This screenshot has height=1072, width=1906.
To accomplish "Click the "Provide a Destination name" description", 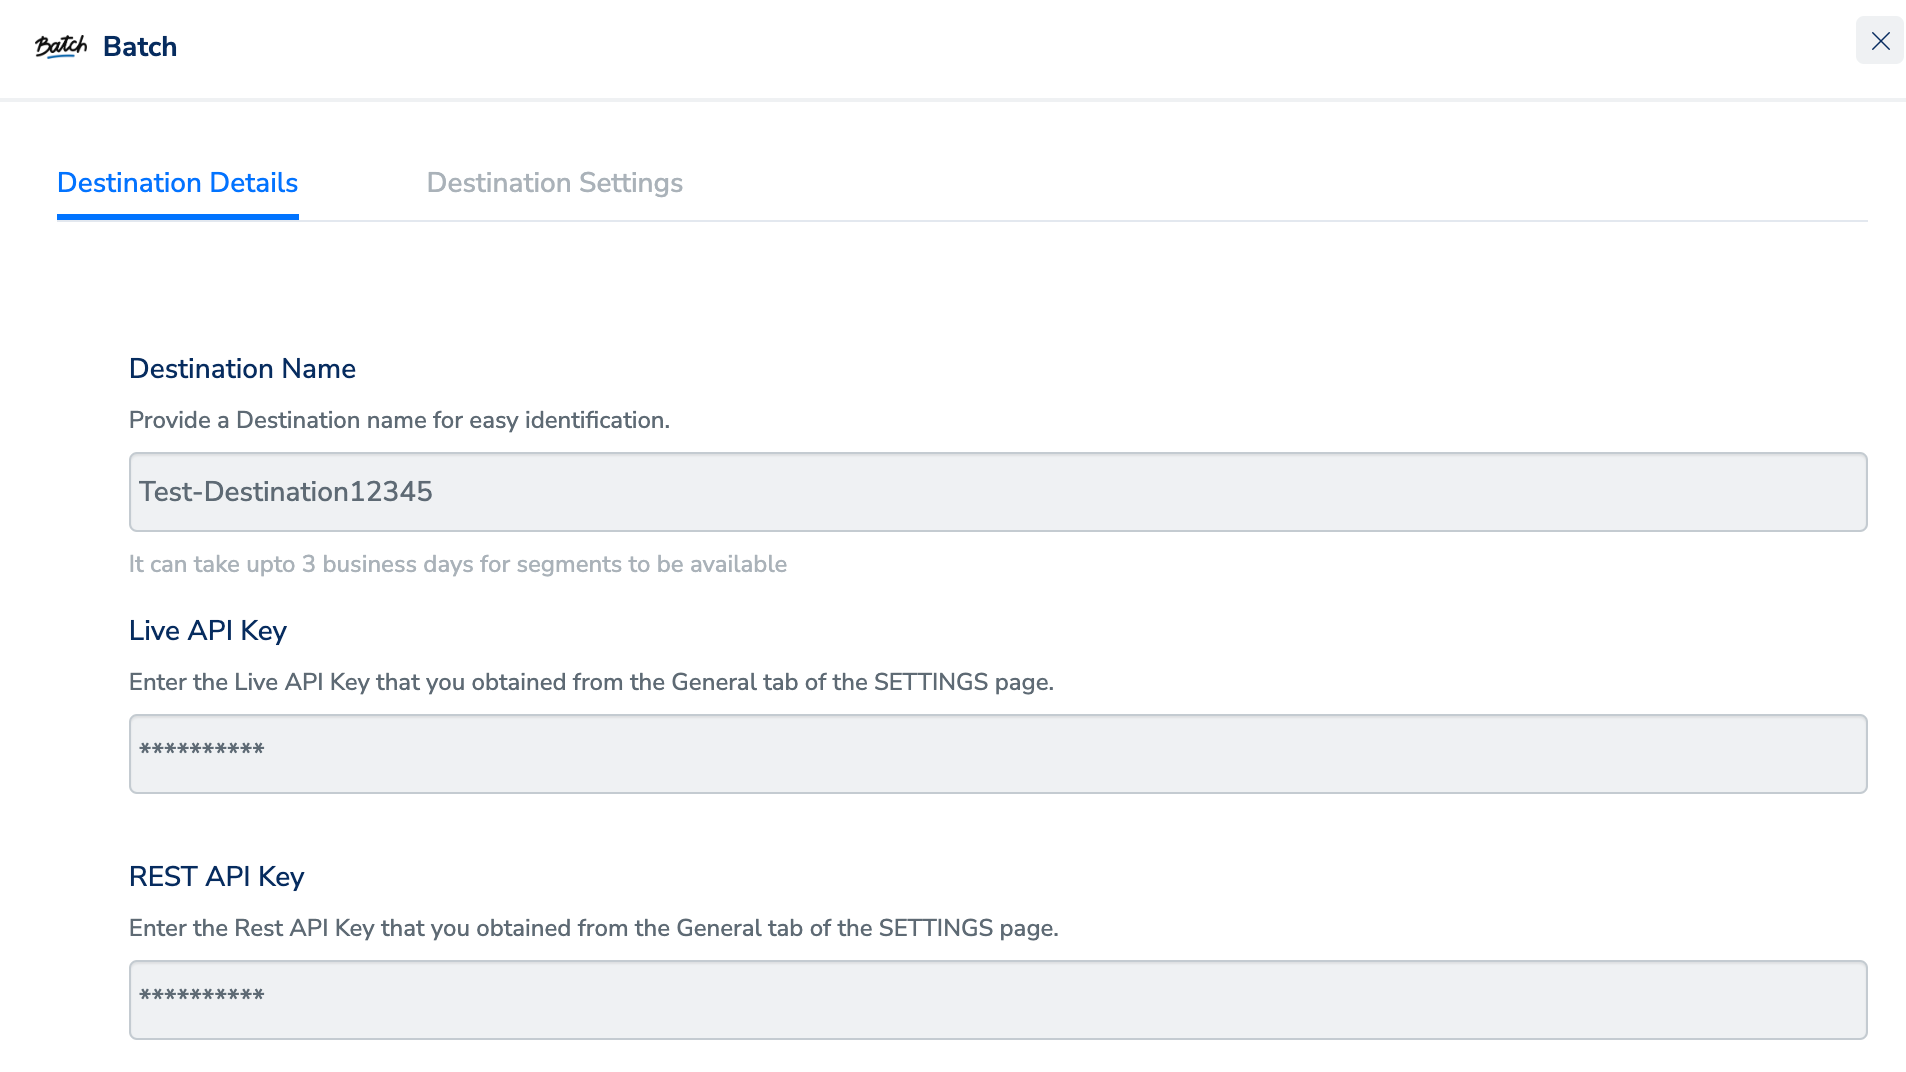I will [x=399, y=420].
